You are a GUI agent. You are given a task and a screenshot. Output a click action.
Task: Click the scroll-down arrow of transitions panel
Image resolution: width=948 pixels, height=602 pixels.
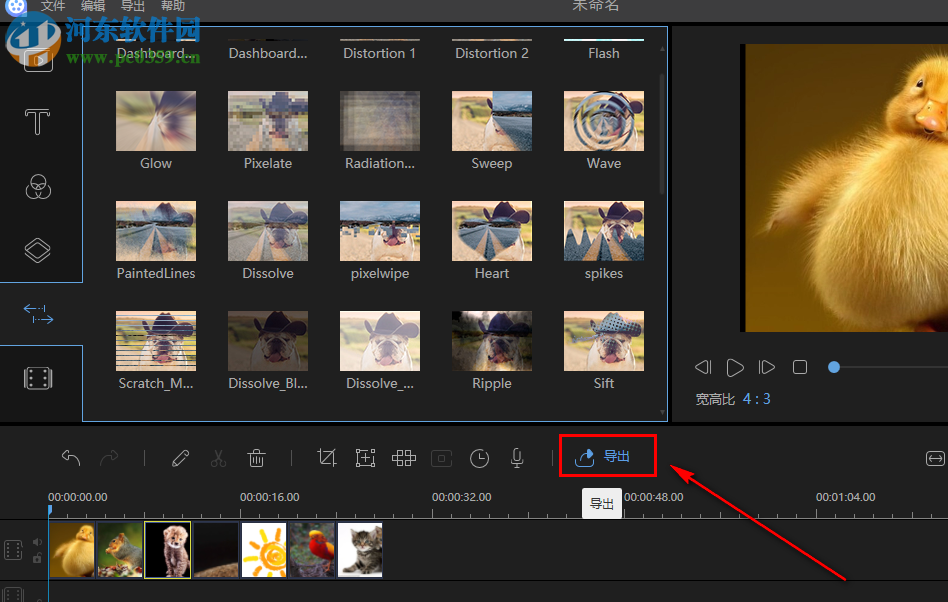pyautogui.click(x=663, y=413)
